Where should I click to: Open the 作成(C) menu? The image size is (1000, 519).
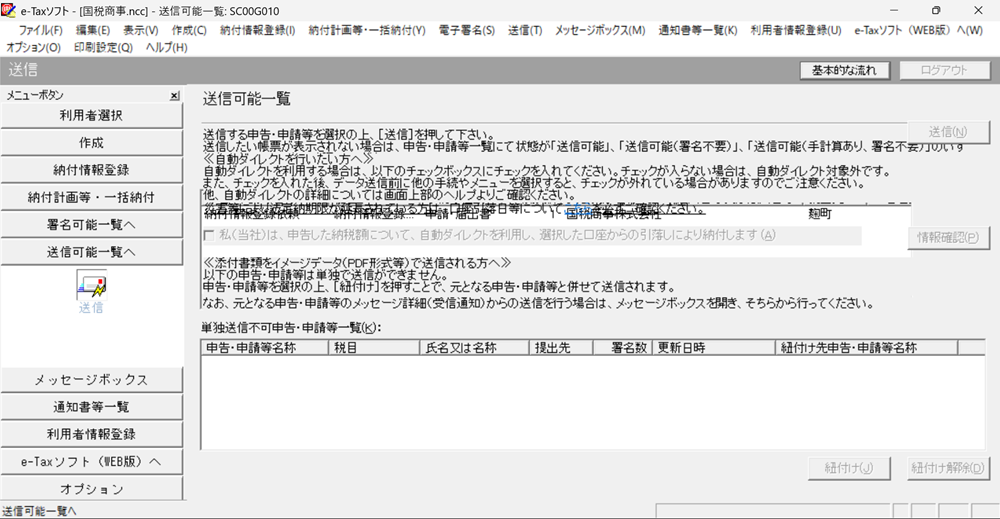189,30
